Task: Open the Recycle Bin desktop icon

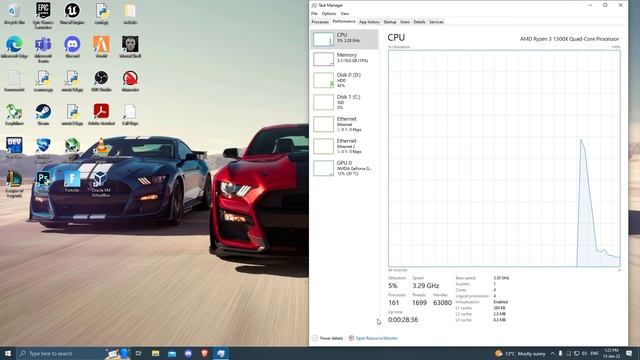Action: coord(14,14)
